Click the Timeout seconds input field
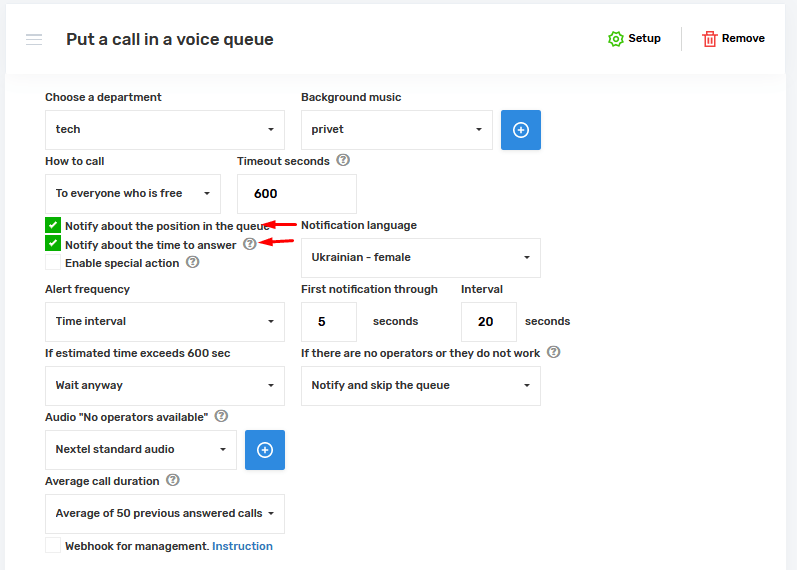This screenshot has width=797, height=570. [296, 194]
